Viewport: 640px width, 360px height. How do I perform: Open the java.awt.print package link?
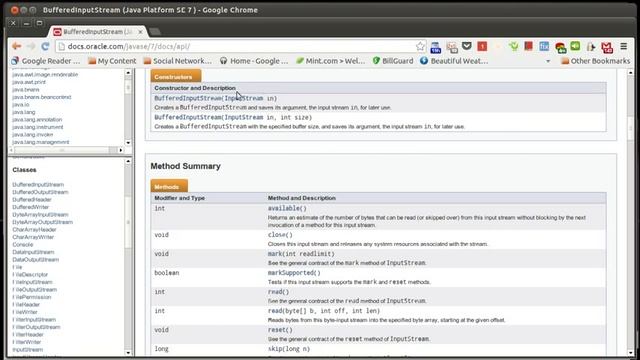29,82
